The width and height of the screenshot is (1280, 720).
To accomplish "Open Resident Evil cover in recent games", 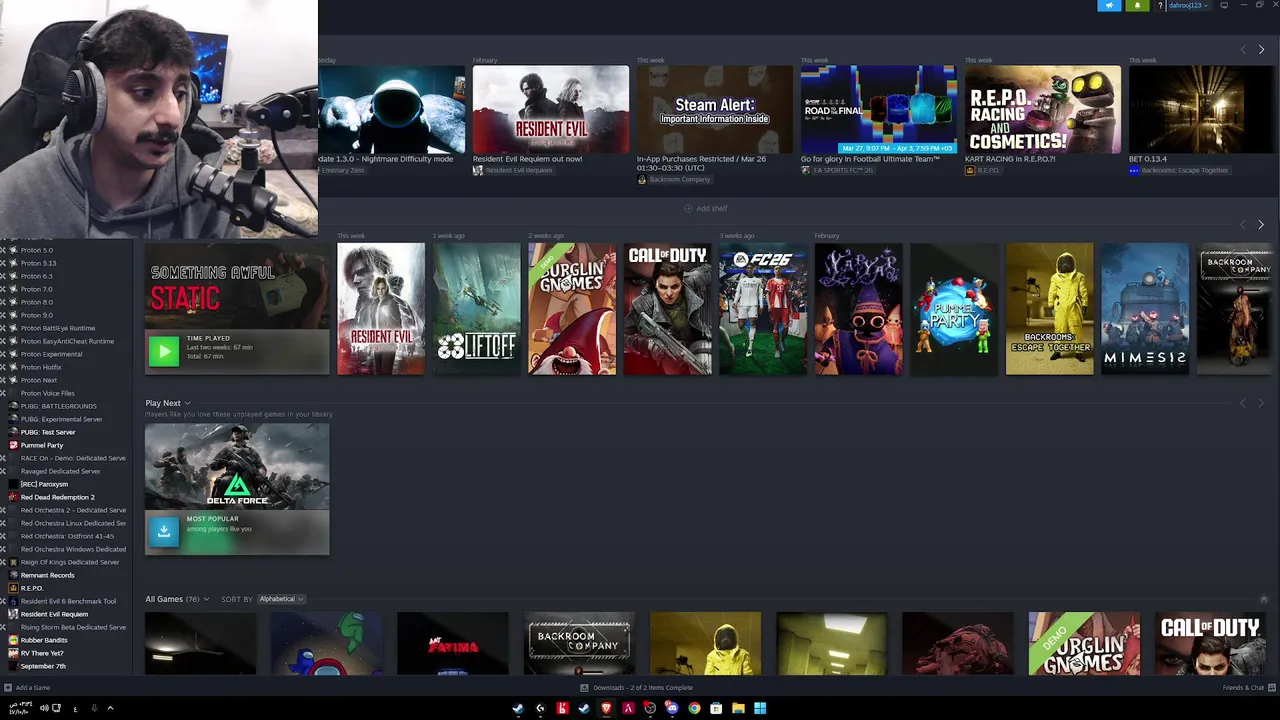I will click(x=381, y=309).
